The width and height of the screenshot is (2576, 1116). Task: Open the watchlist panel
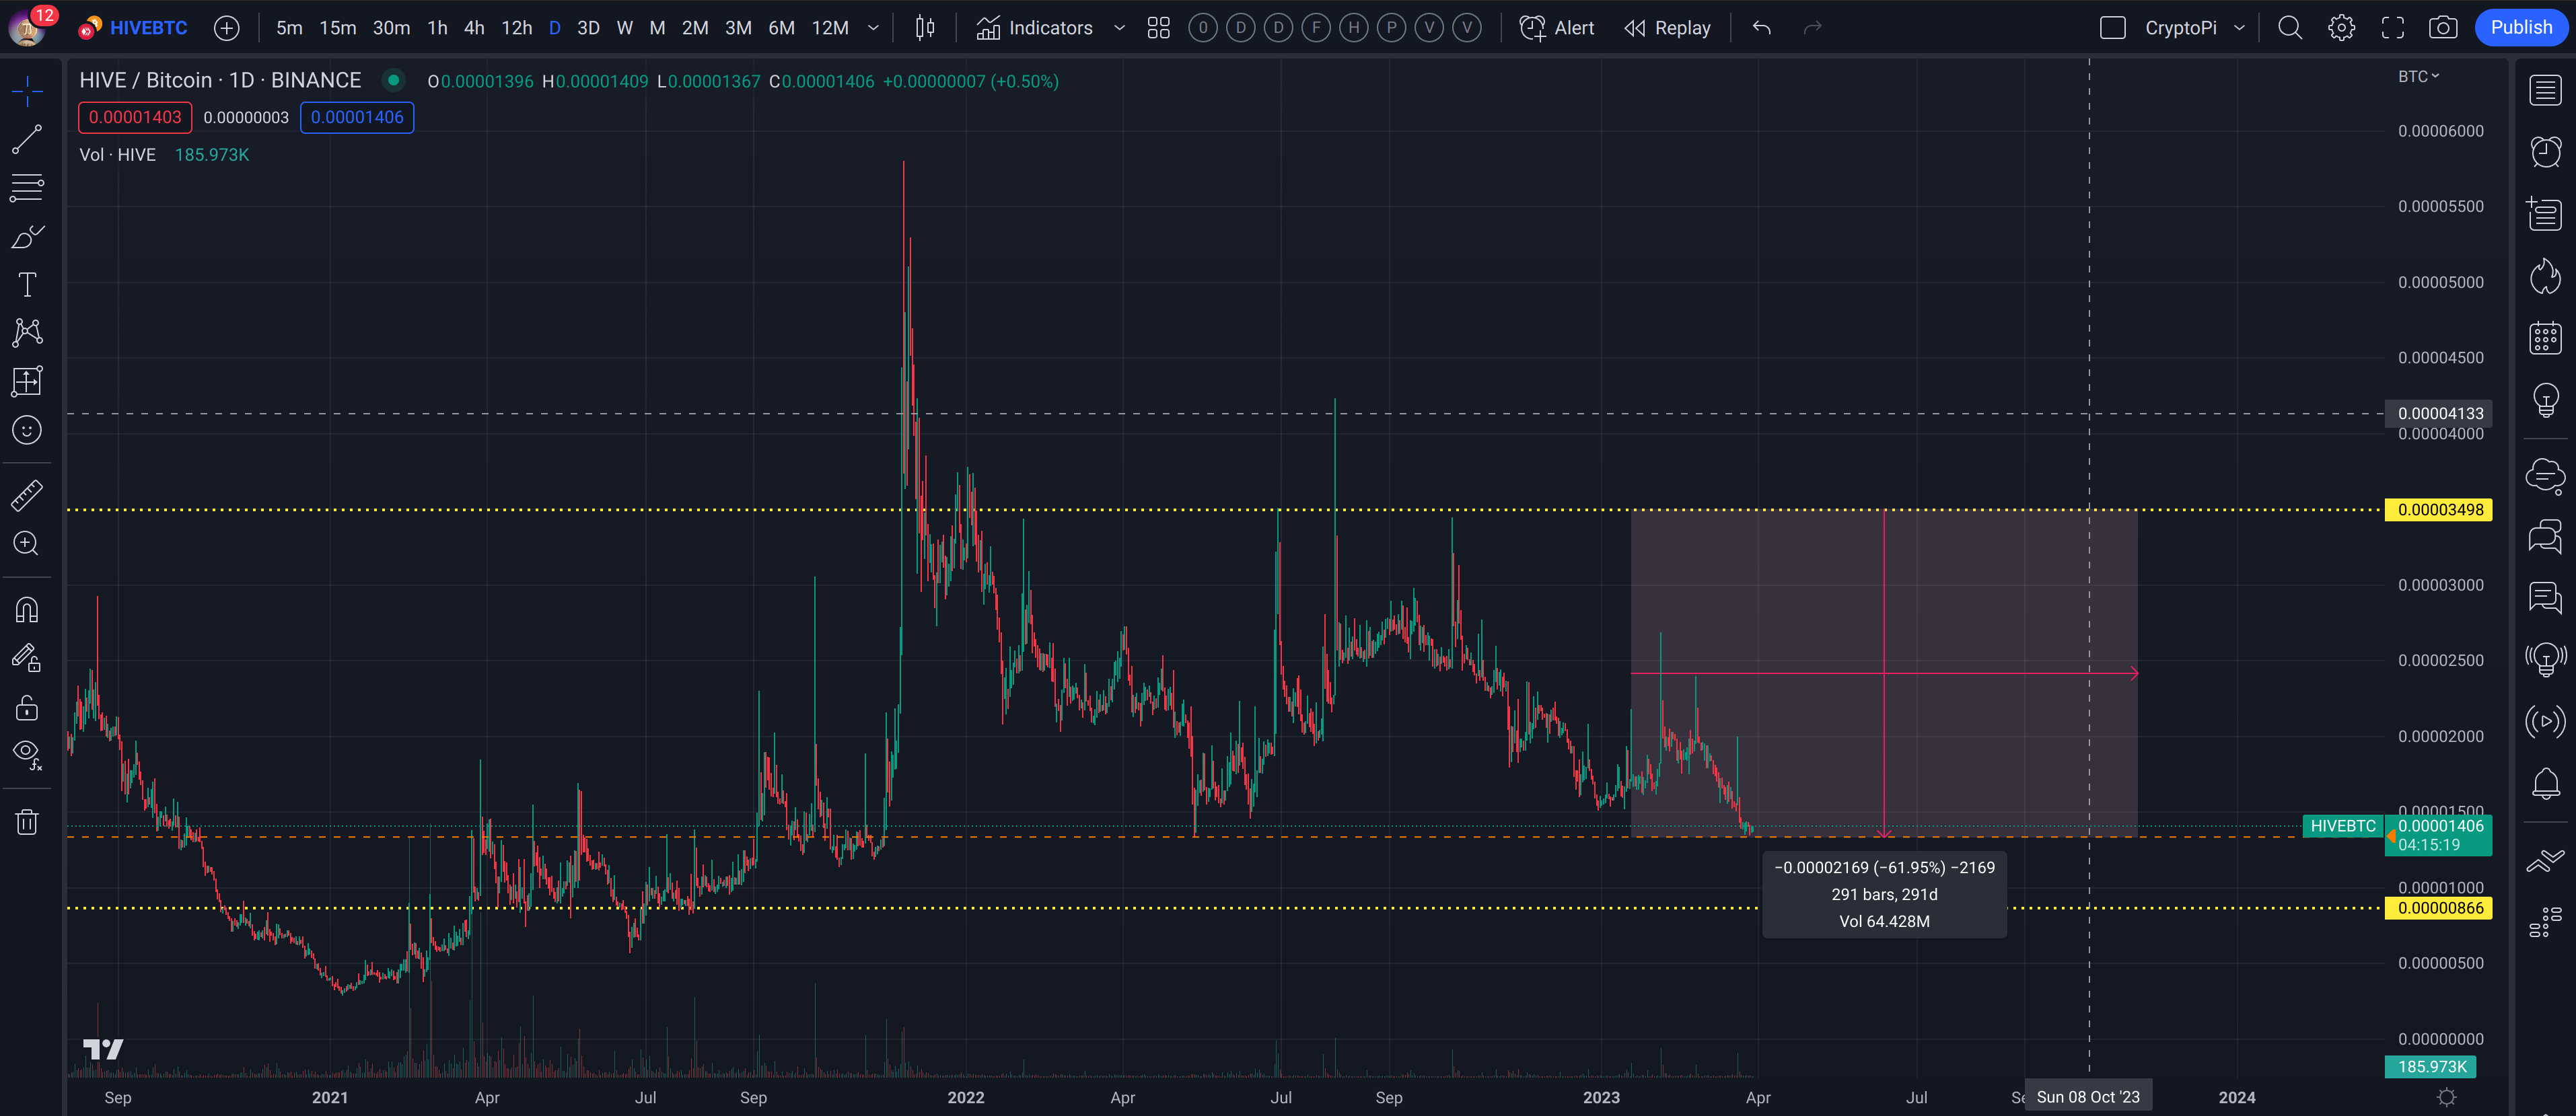tap(2545, 90)
